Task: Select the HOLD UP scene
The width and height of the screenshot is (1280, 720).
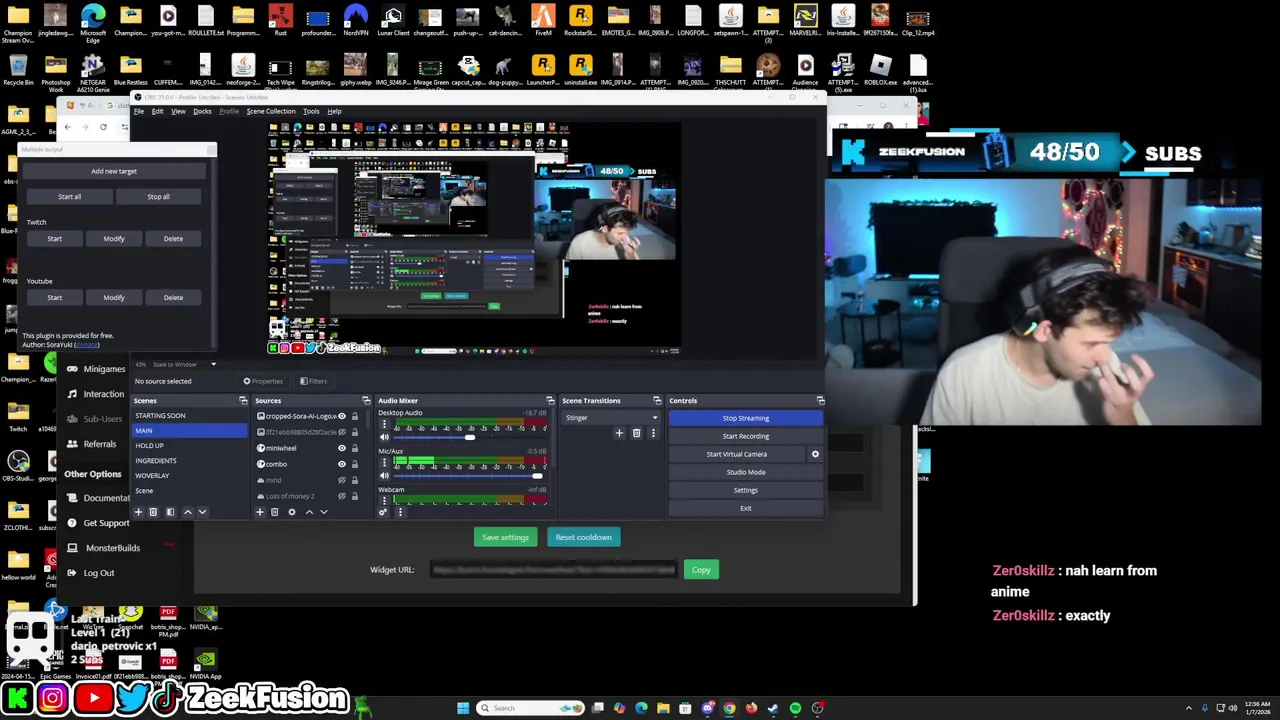Action: (190, 446)
